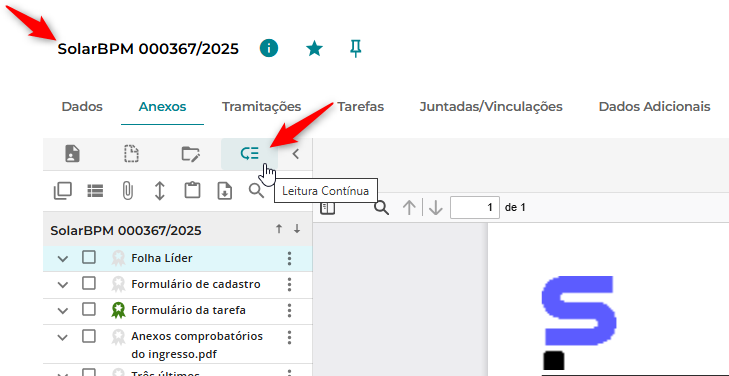Click the list view icon

click(x=95, y=191)
